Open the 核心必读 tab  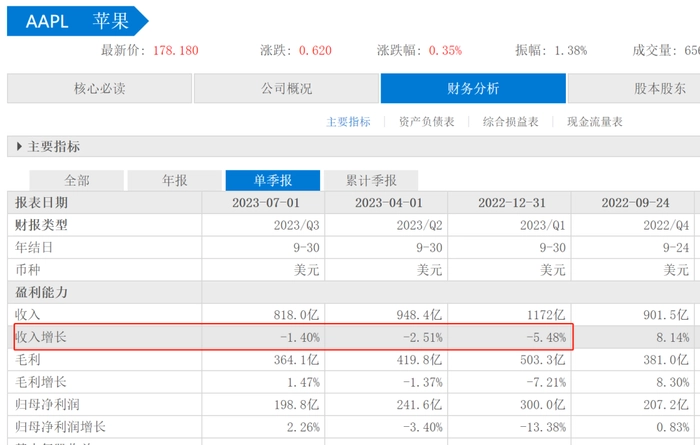(98, 88)
